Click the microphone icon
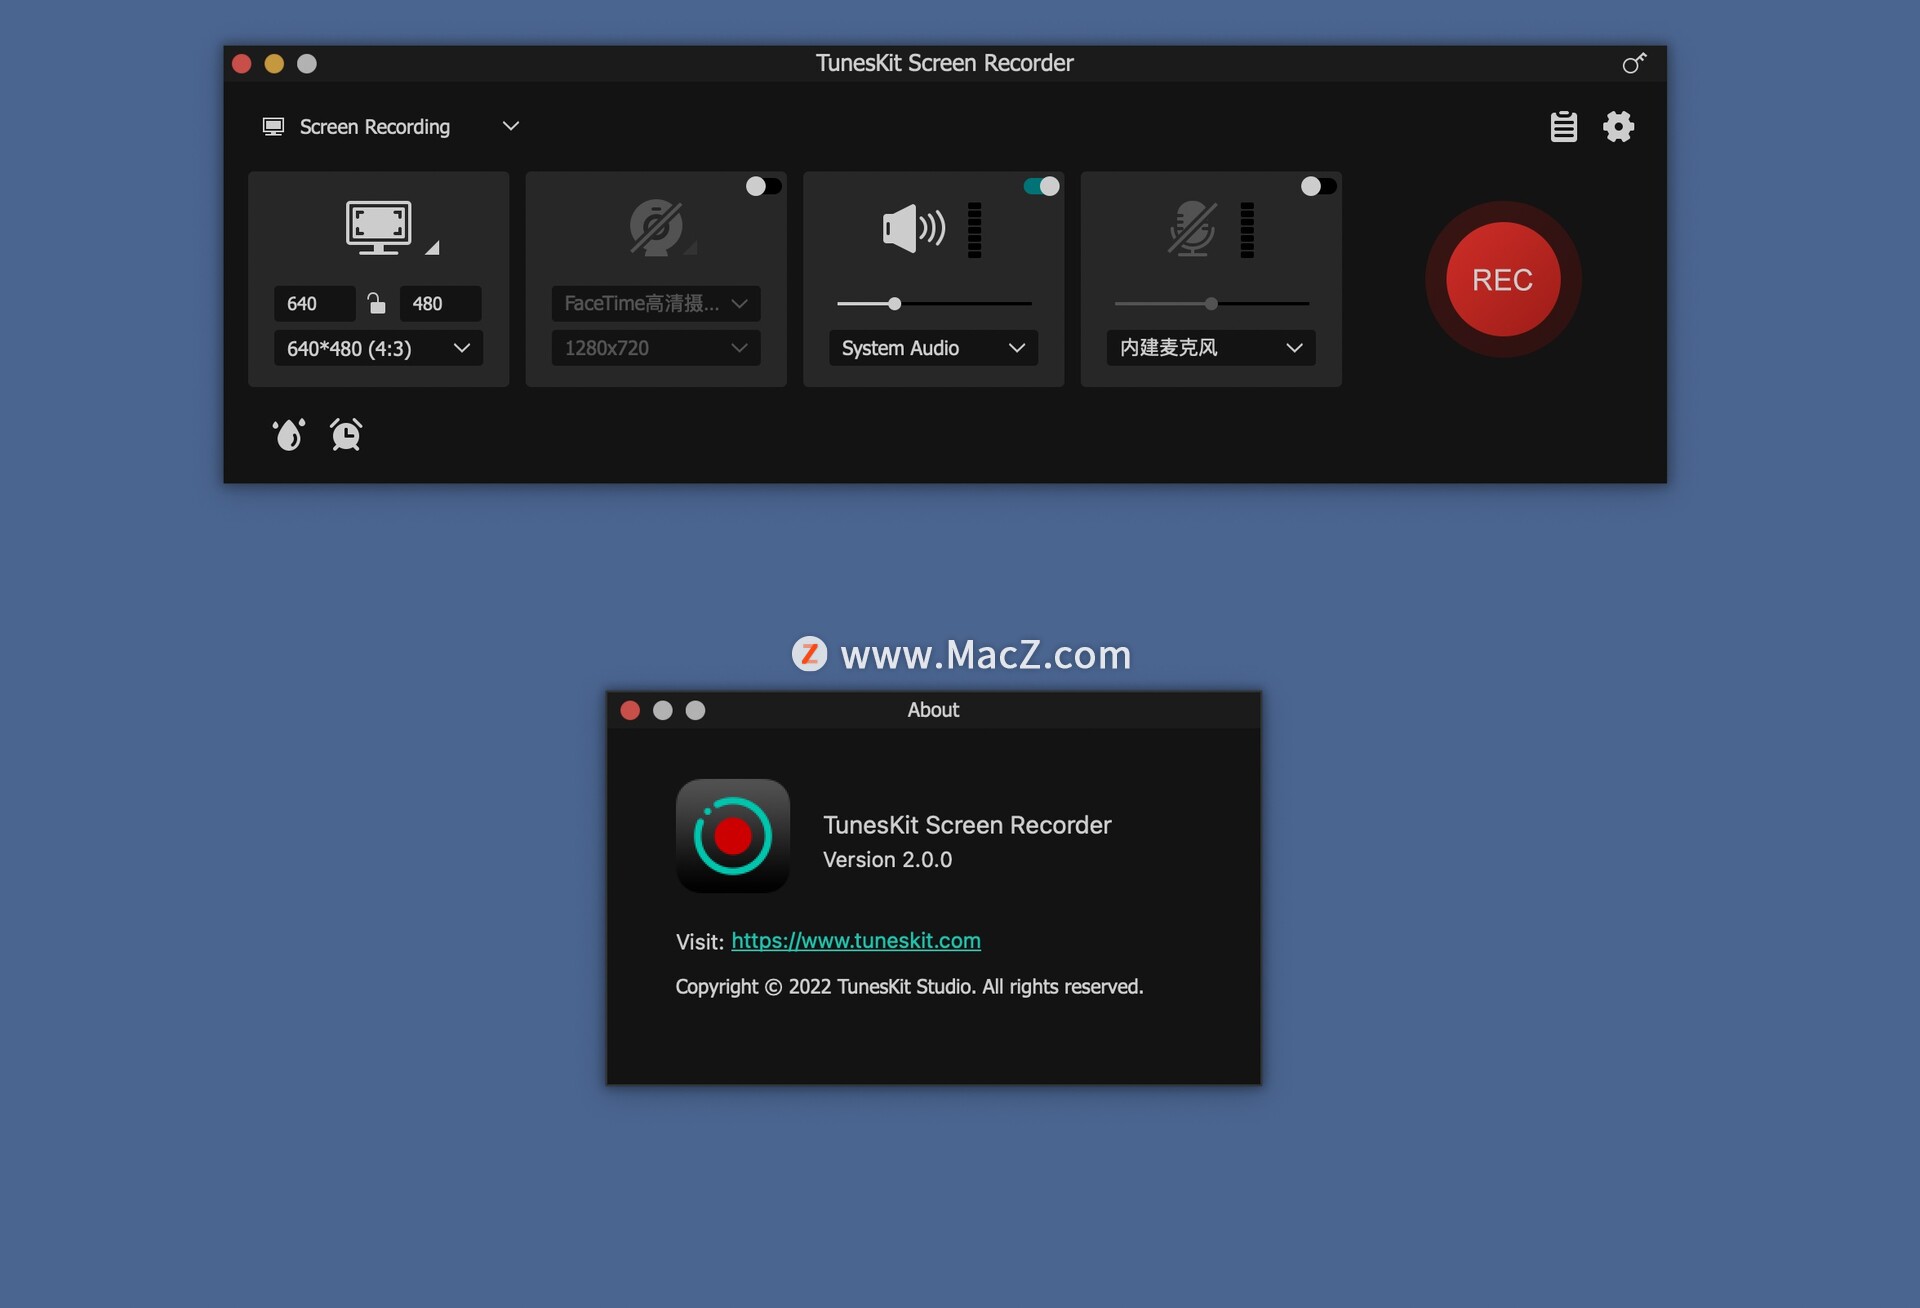Image resolution: width=1920 pixels, height=1308 pixels. pyautogui.click(x=1191, y=229)
